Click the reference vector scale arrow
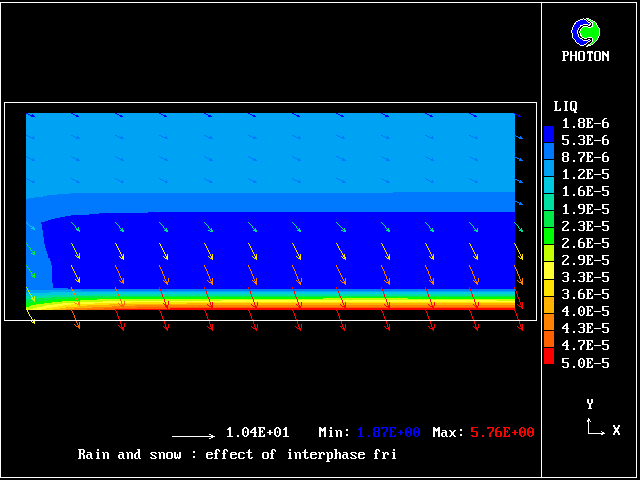 [x=193, y=436]
